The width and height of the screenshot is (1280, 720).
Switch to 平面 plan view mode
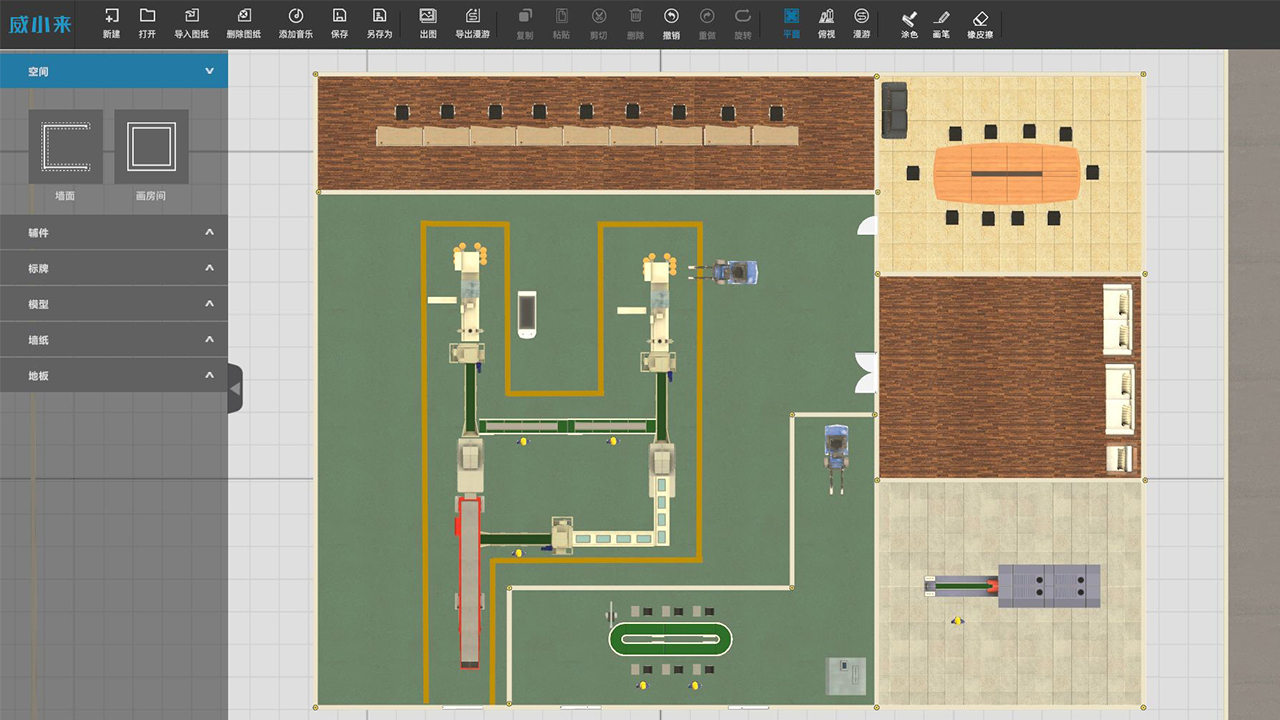[791, 22]
